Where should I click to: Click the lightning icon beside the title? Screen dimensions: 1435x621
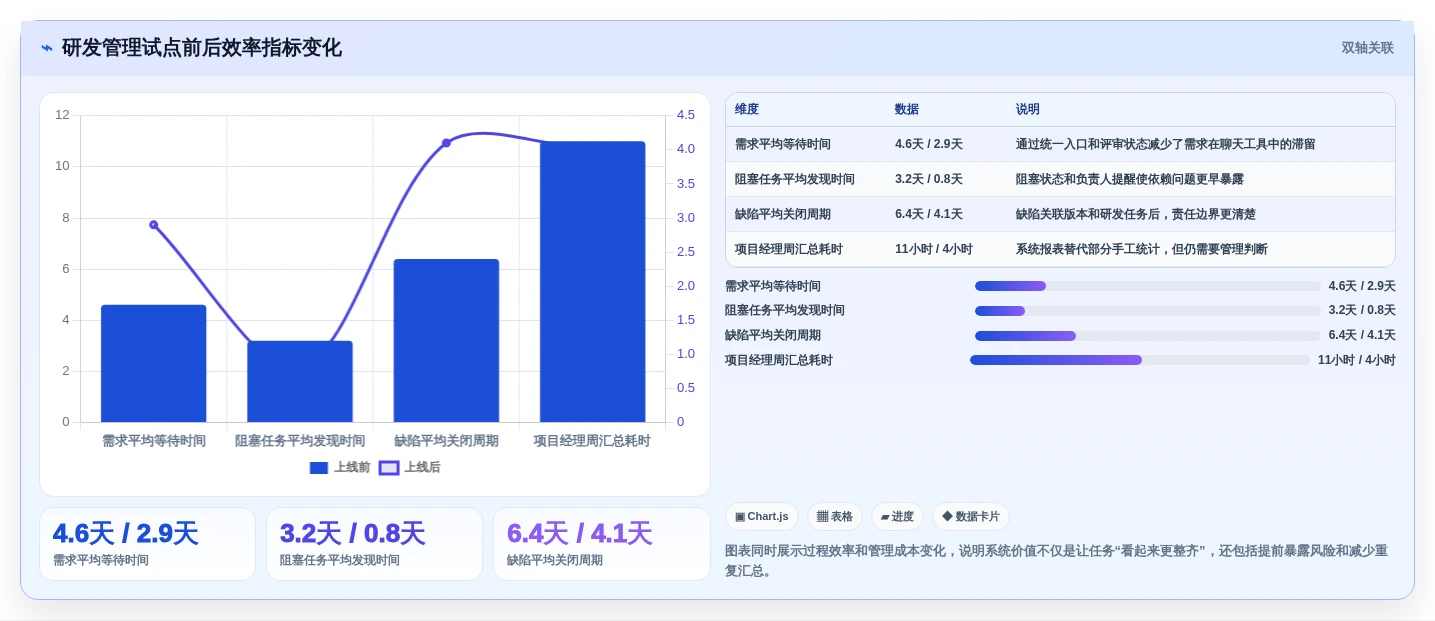click(47, 48)
